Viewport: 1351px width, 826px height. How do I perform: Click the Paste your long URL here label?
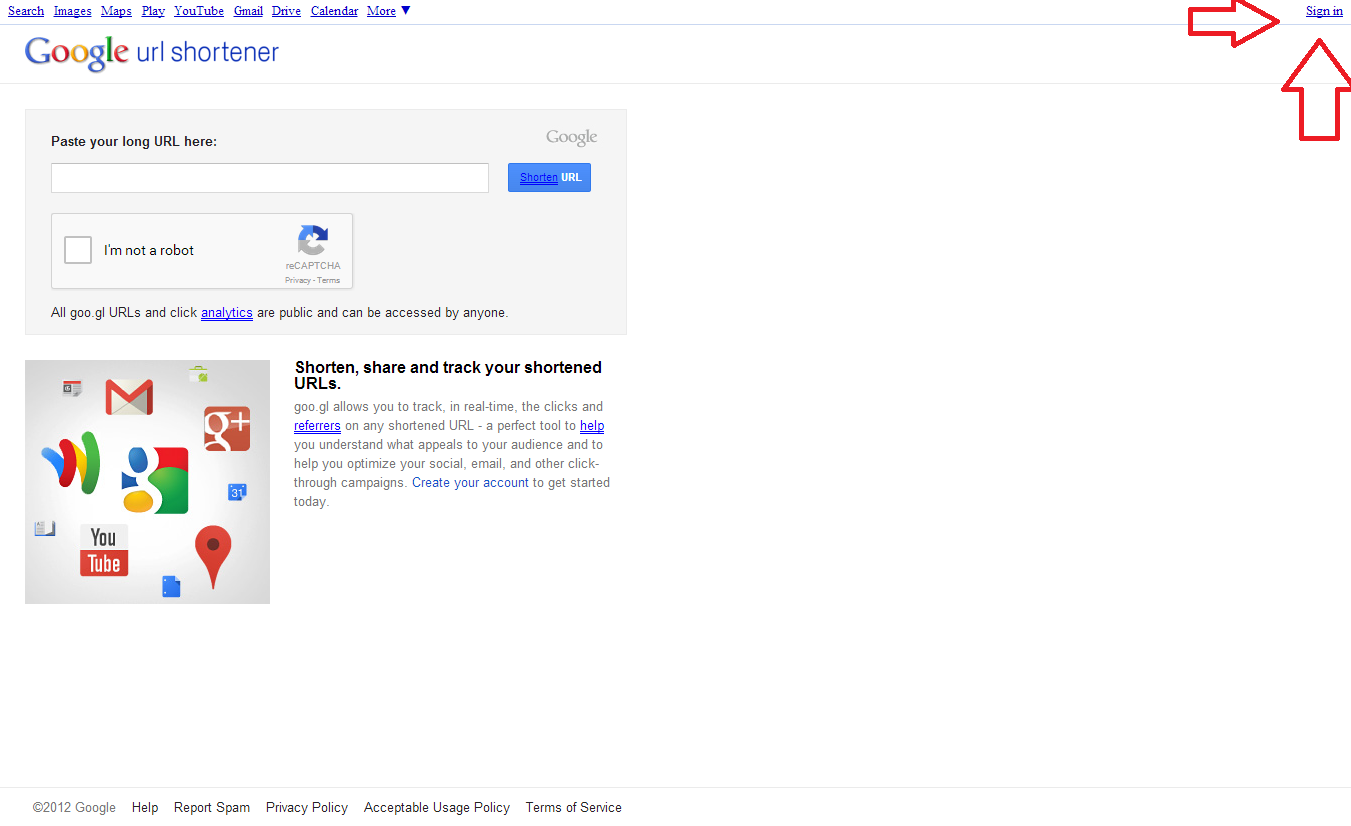134,142
